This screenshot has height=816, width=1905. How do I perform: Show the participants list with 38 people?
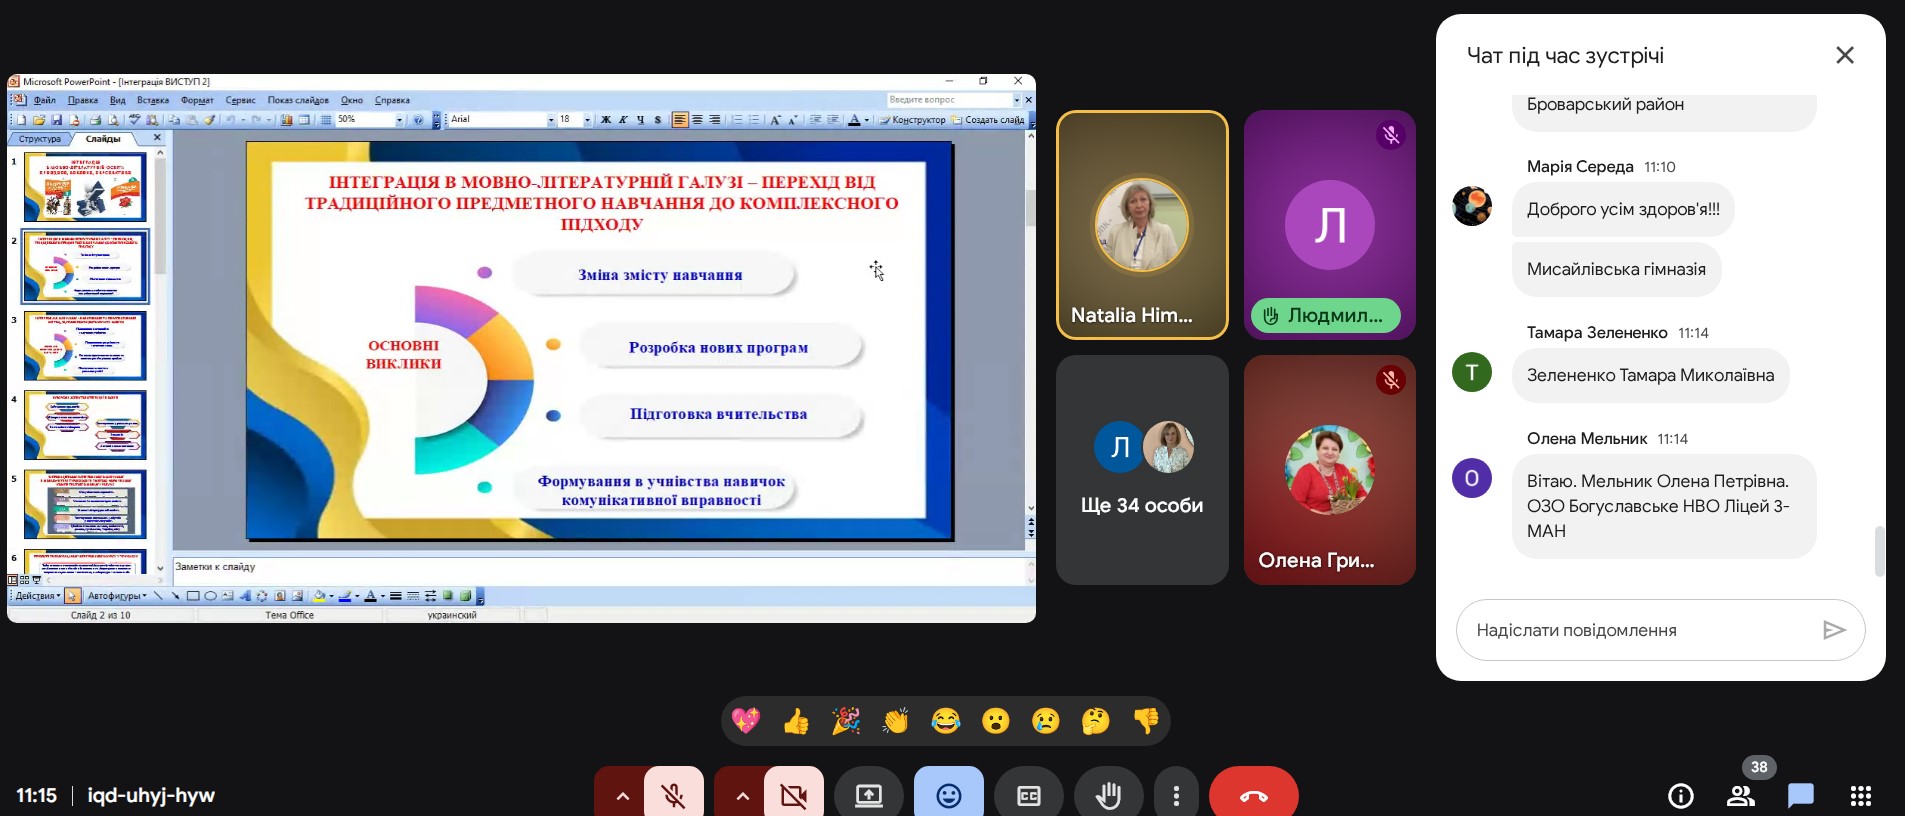[1741, 795]
